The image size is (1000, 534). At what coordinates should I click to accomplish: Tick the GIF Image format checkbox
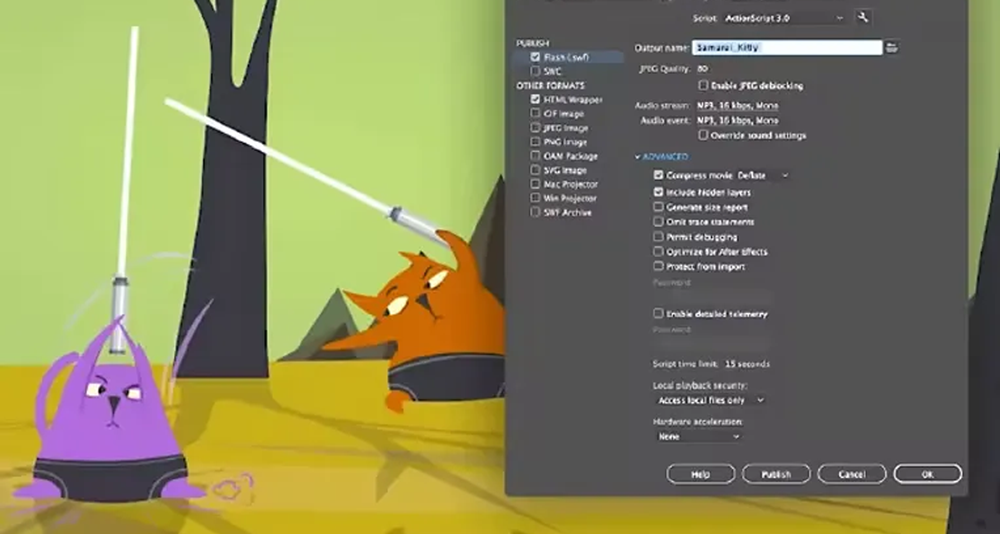536,114
